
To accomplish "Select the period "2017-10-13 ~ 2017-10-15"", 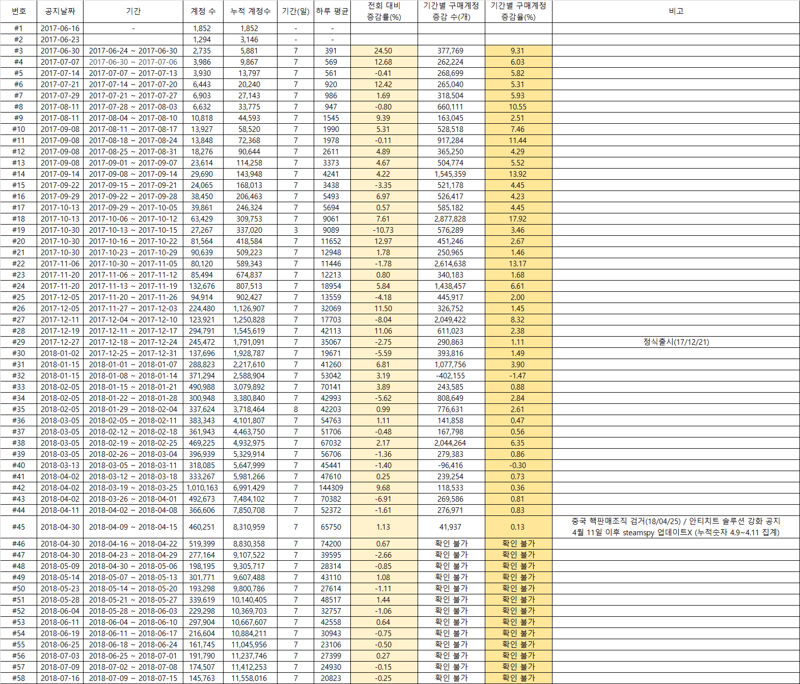I will (x=133, y=230).
